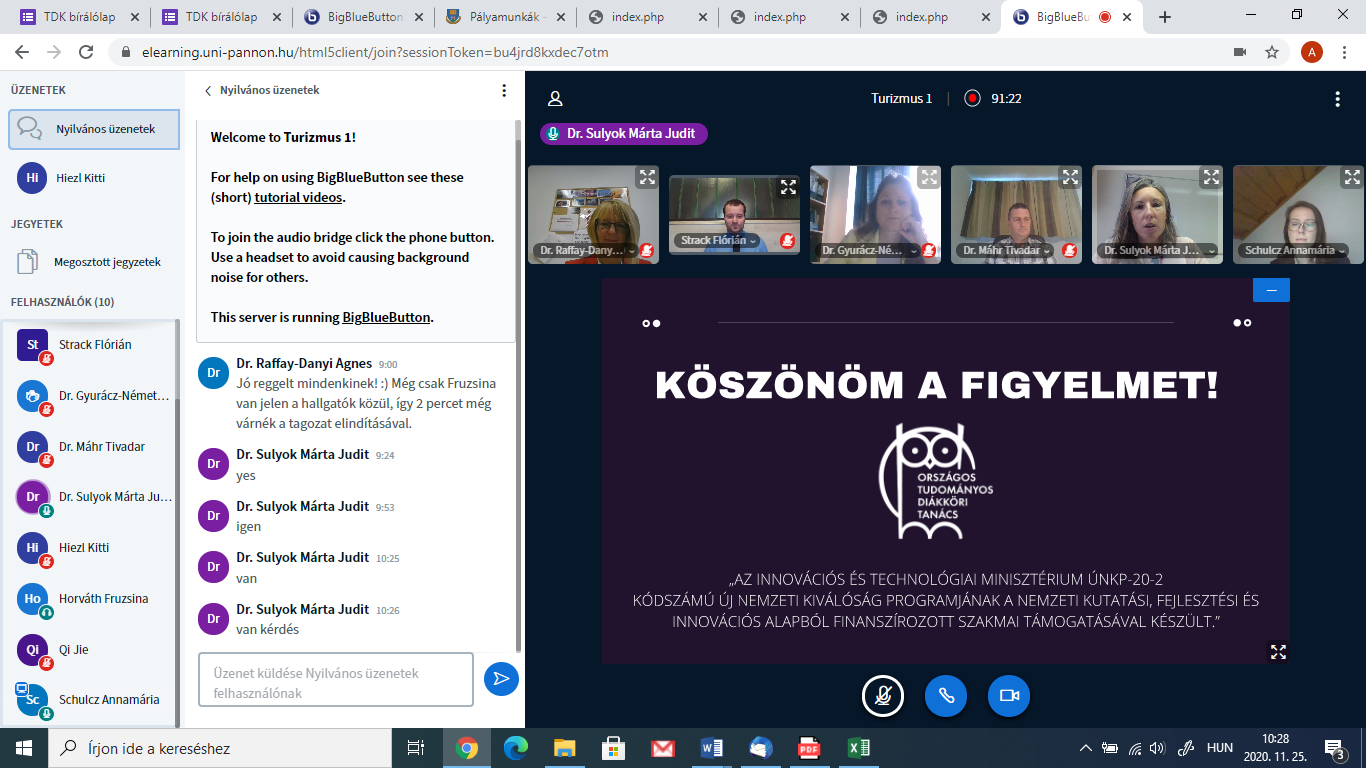Fullscreen Strack Flórián's webcam
This screenshot has width=1366, height=768.
[x=788, y=187]
